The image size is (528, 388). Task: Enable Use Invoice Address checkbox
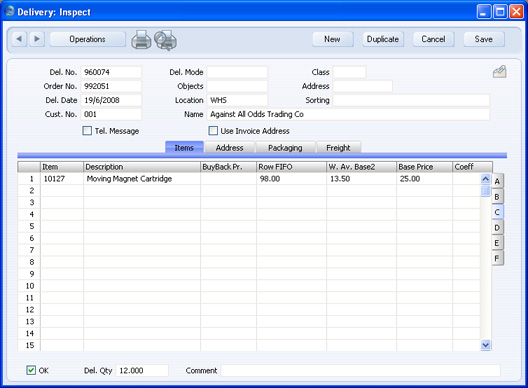tap(213, 131)
